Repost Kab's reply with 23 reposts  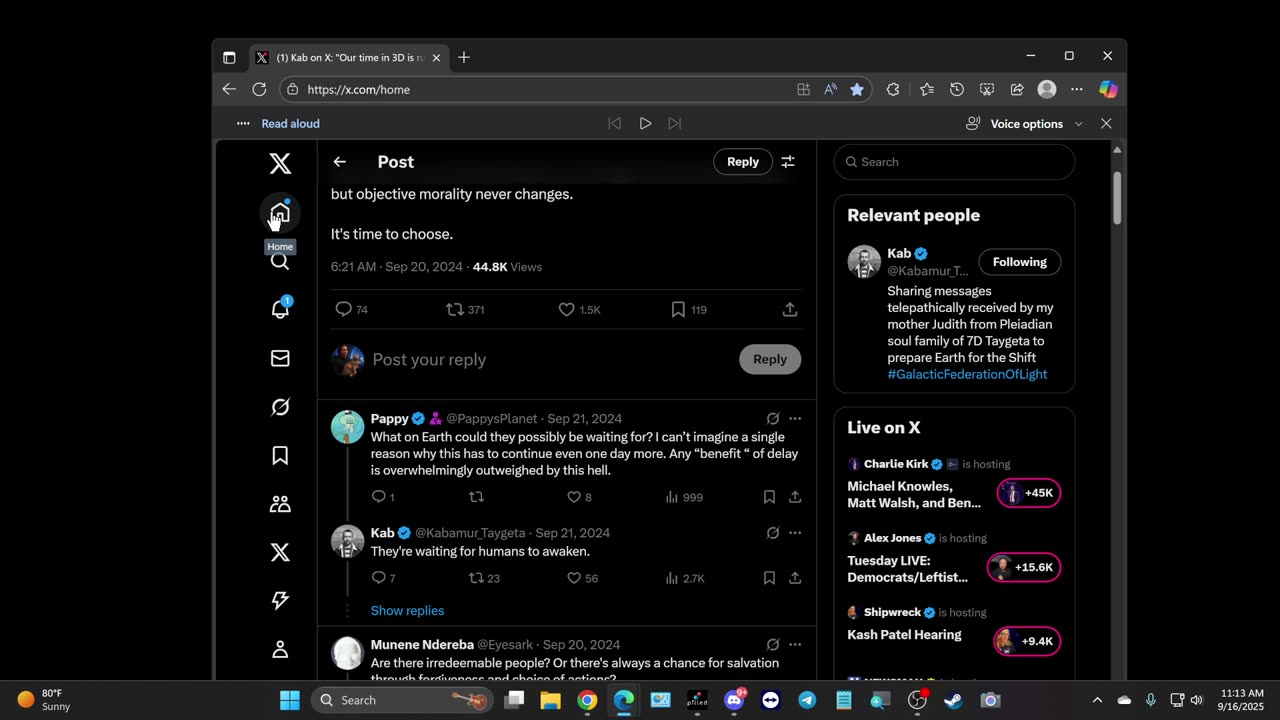click(484, 578)
